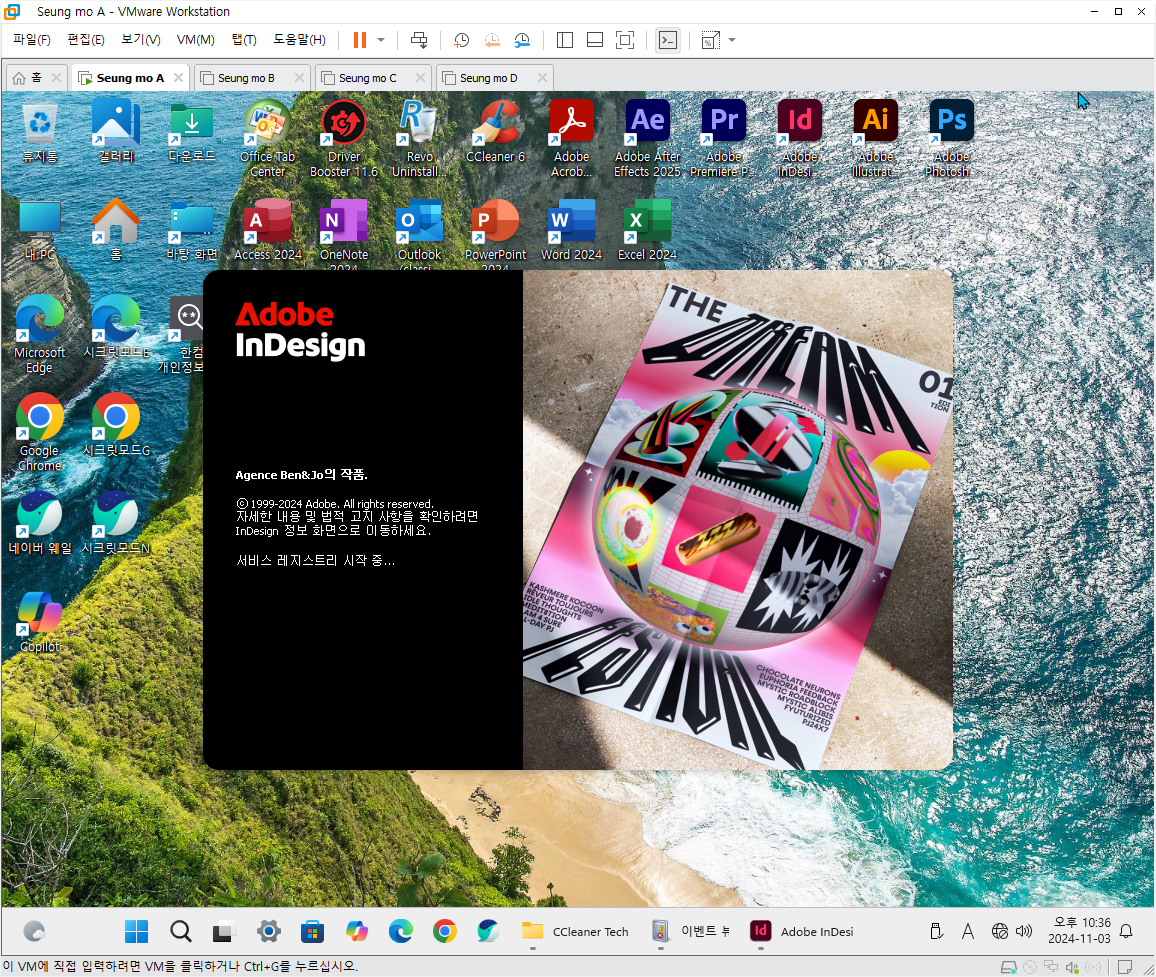The image size is (1156, 977).
Task: Click the stretch guest display icon
Action: tap(711, 40)
